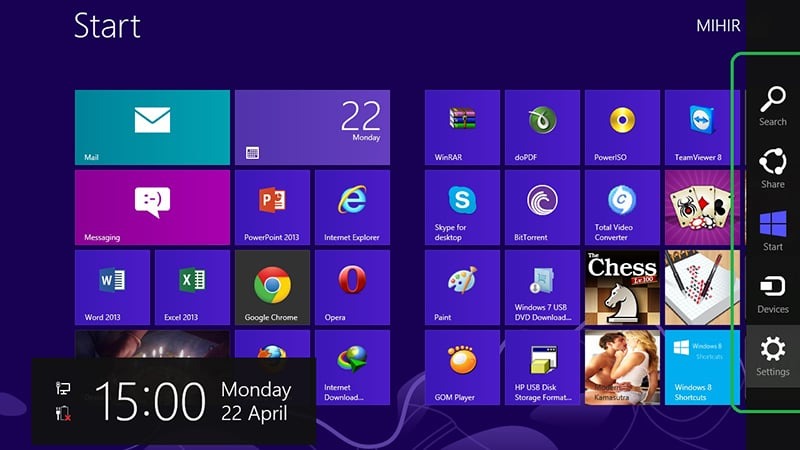Open PowerPoint 2013
Screen dimensions: 800x450
pyautogui.click(x=272, y=208)
